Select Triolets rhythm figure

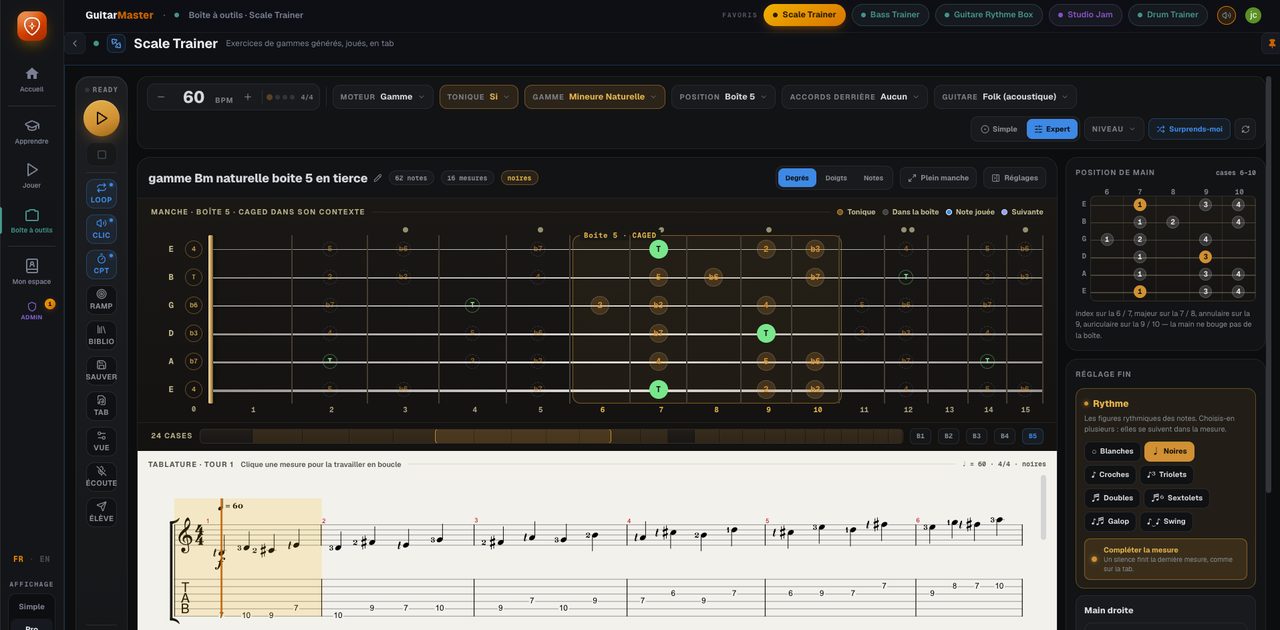click(1166, 474)
